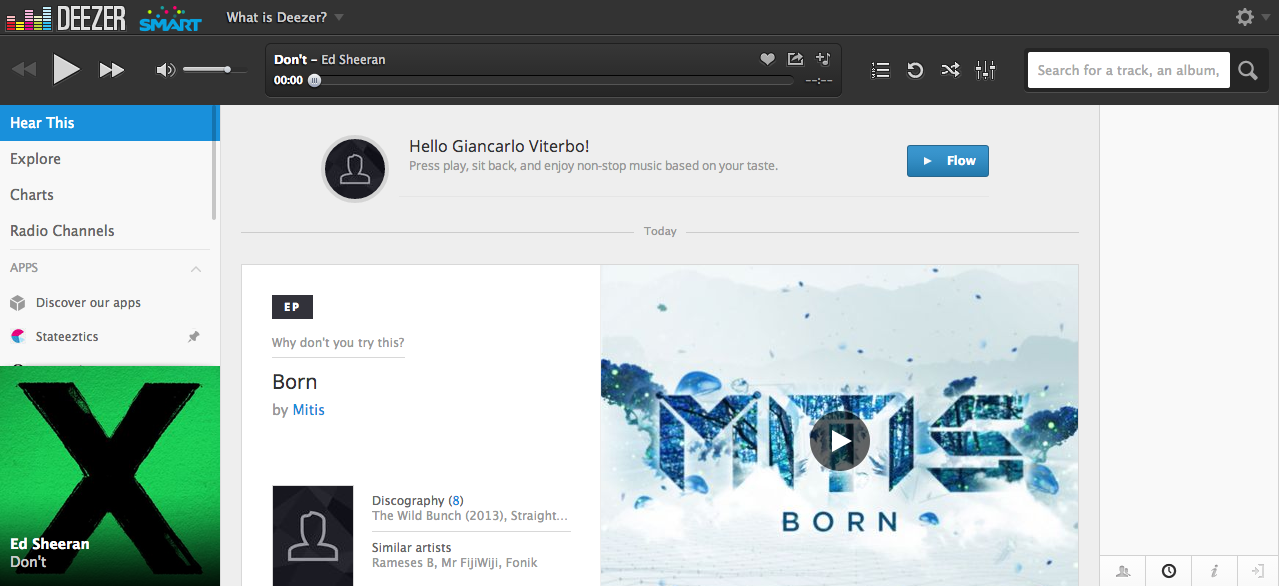
Task: Open the equalizer settings
Action: (986, 70)
